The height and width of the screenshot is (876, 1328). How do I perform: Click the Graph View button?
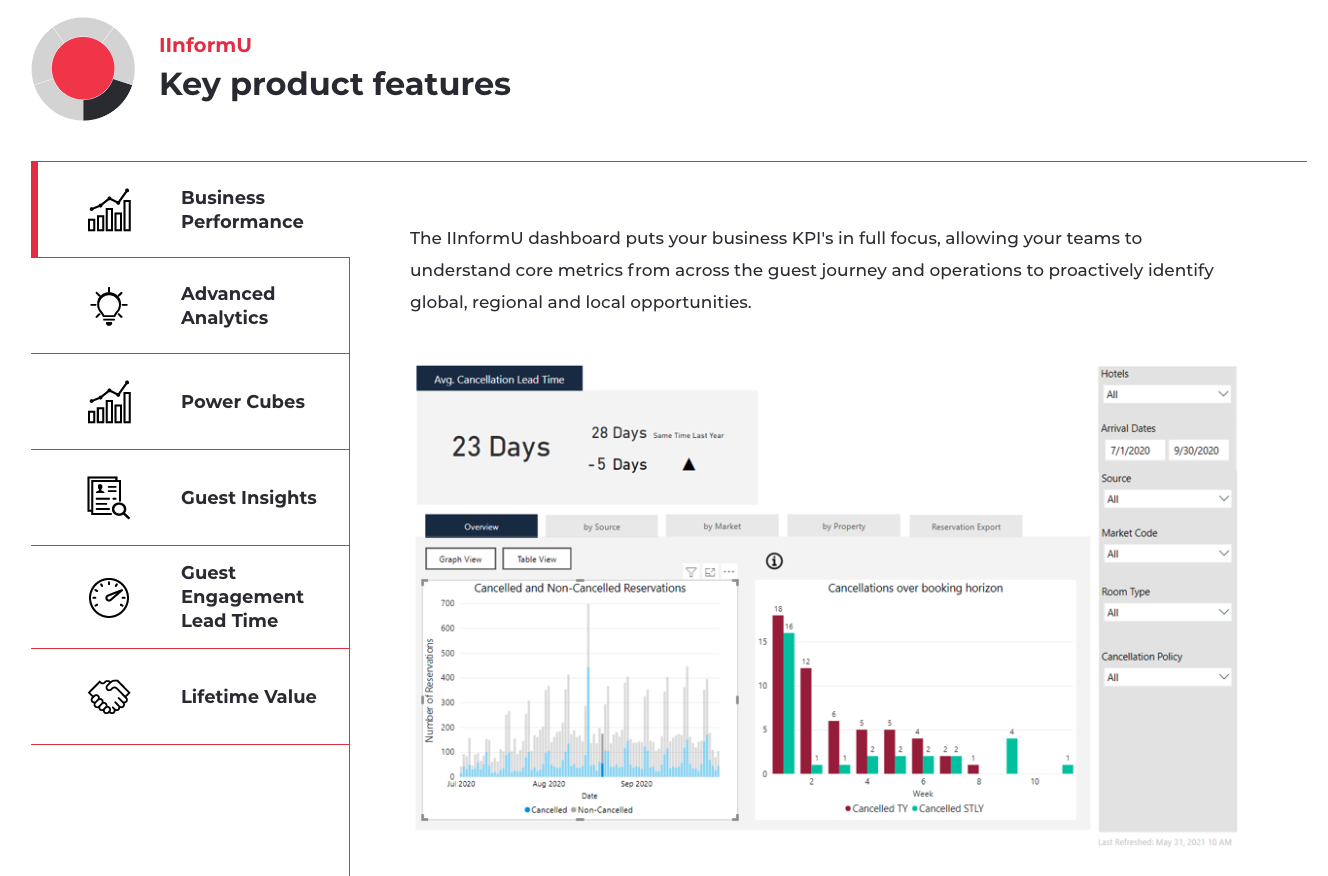(460, 559)
